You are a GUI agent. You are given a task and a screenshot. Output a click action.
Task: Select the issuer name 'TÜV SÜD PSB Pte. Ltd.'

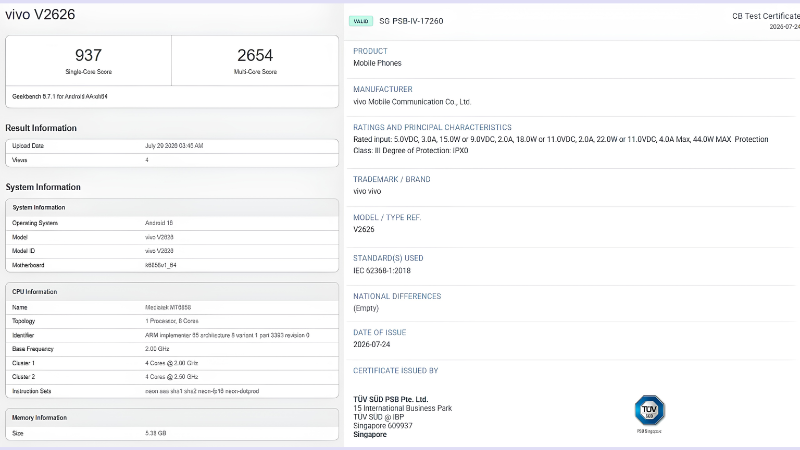391,399
